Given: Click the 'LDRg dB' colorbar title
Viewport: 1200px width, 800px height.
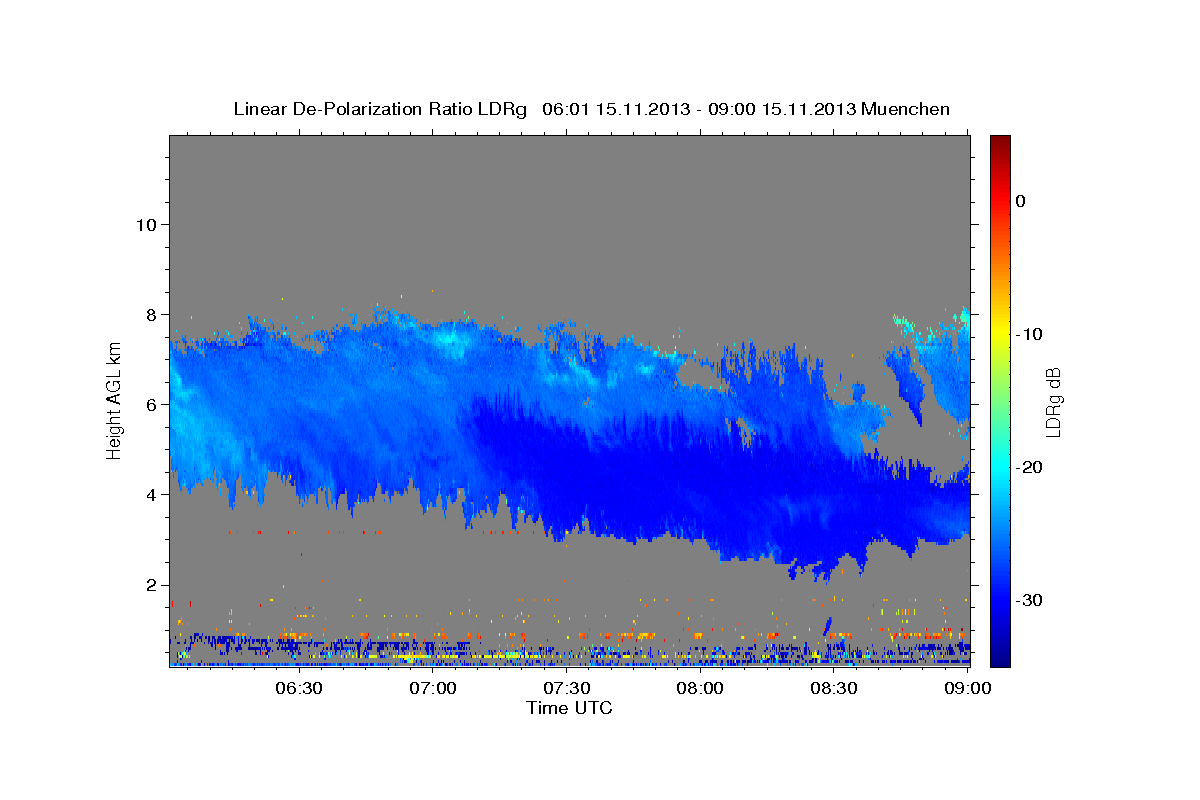Looking at the screenshot, I should [1053, 401].
